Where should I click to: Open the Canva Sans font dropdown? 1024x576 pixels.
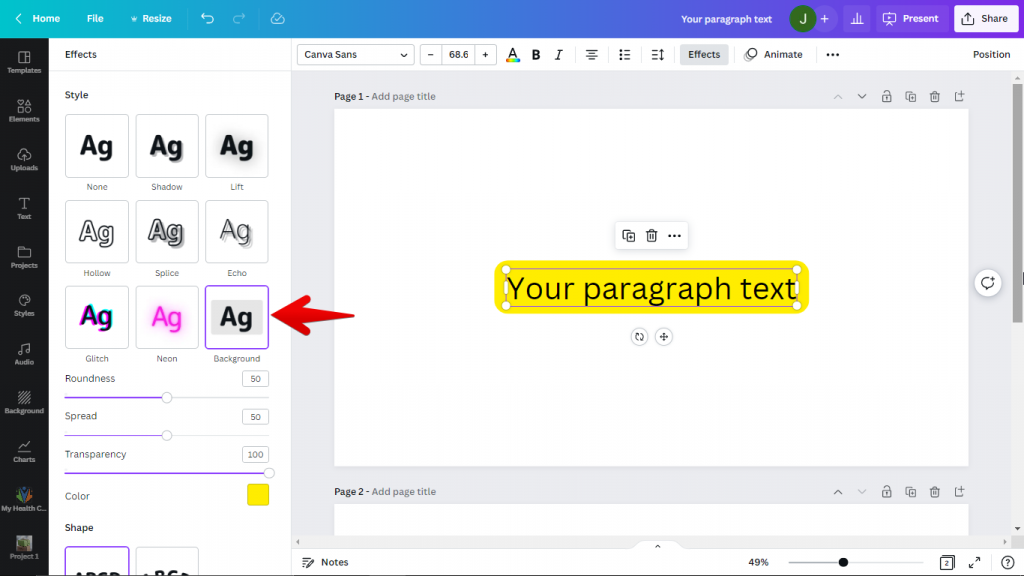[x=355, y=54]
